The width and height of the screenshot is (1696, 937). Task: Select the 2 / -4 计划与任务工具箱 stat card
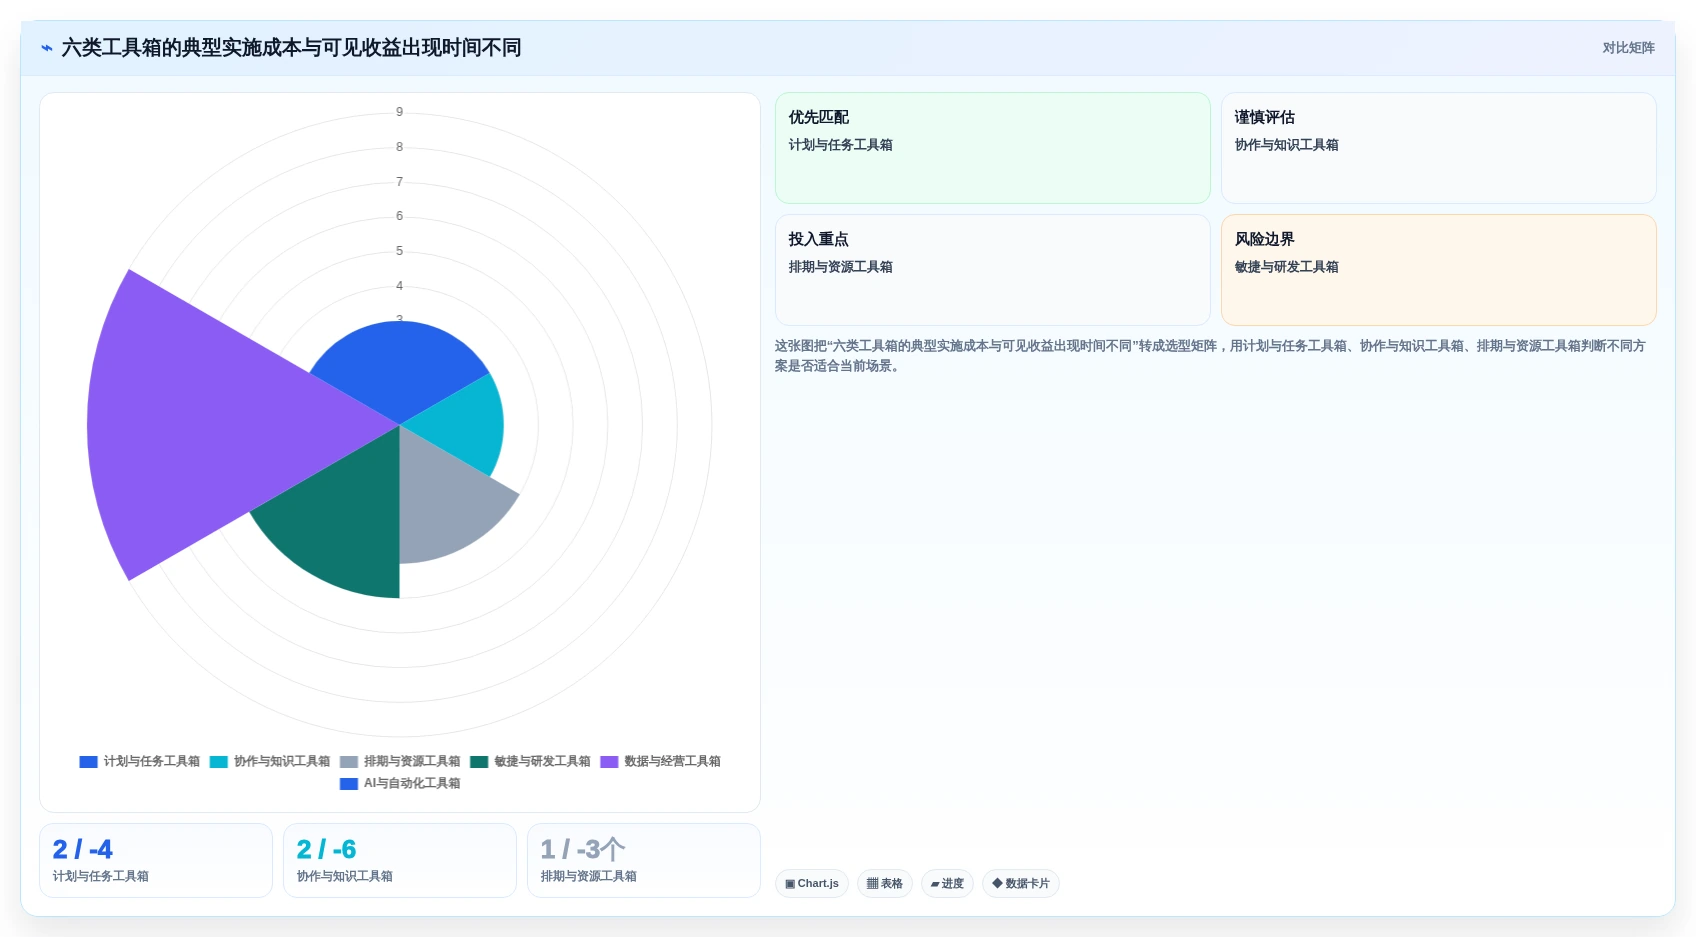point(155,860)
